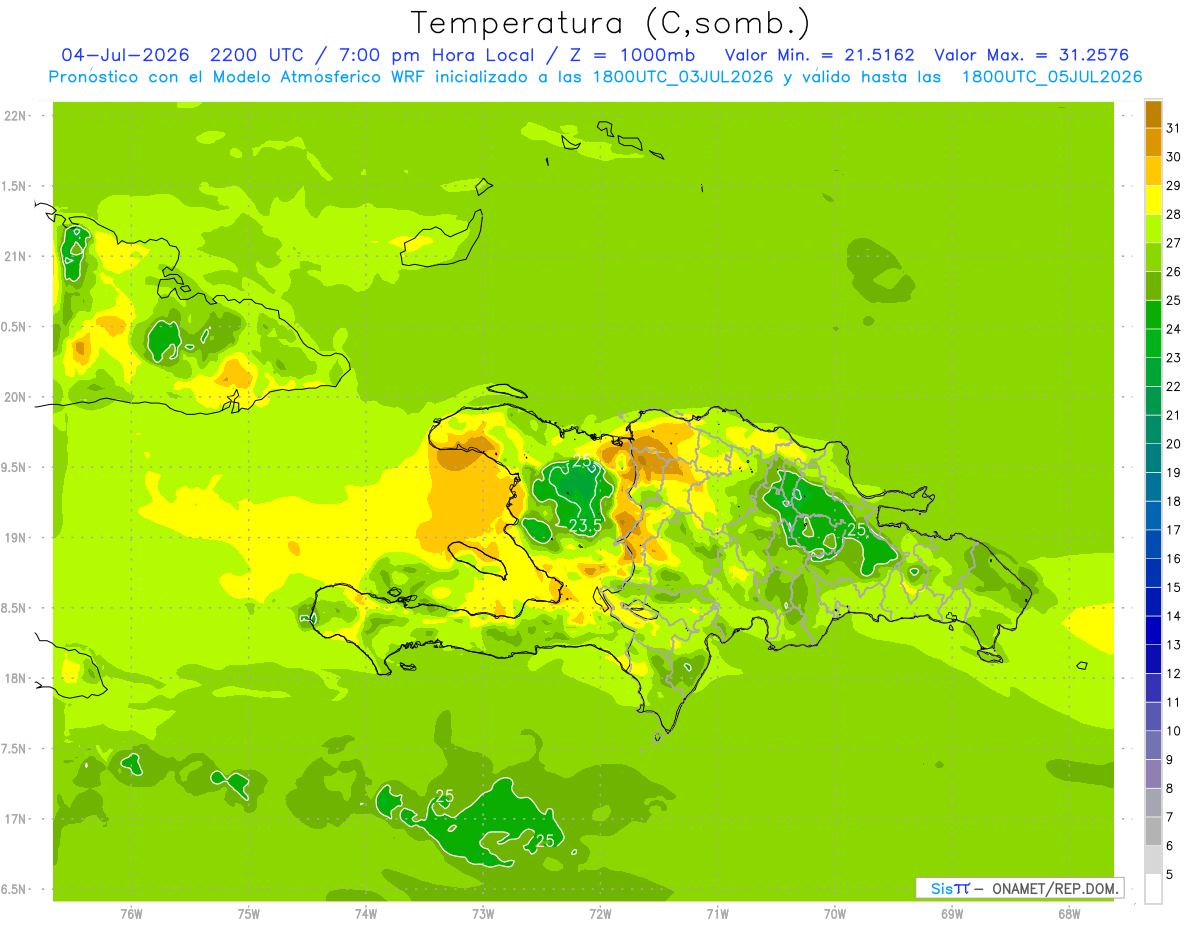Click the teal swatch between 19 and 20
This screenshot has width=1200, height=927.
[1153, 458]
